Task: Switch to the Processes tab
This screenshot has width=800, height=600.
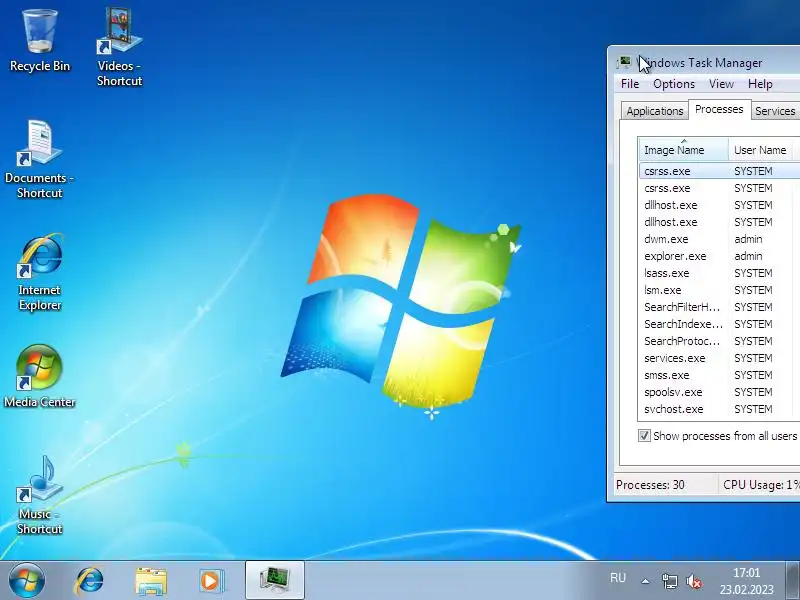Action: 719,109
